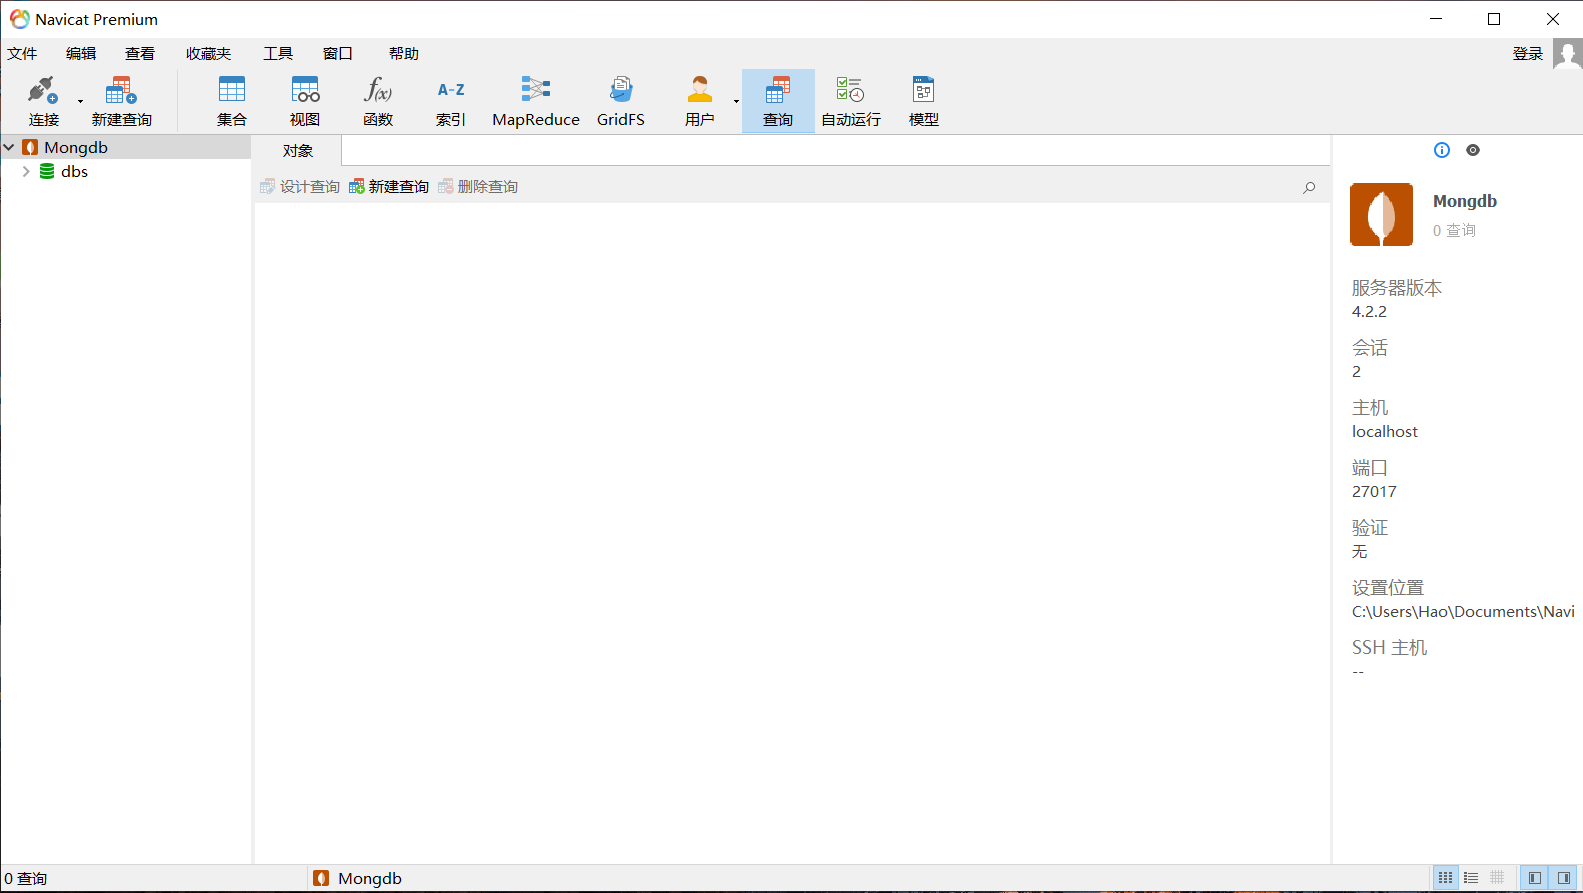Minimize the Navicat Premium window
Image resolution: width=1583 pixels, height=893 pixels.
click(x=1436, y=19)
